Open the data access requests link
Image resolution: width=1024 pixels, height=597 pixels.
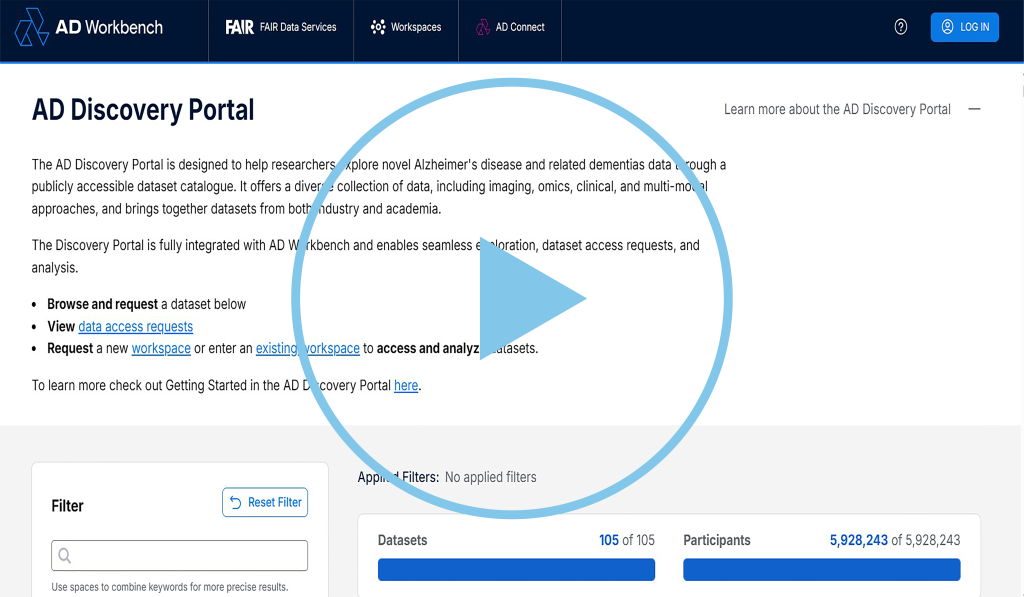[x=136, y=327]
